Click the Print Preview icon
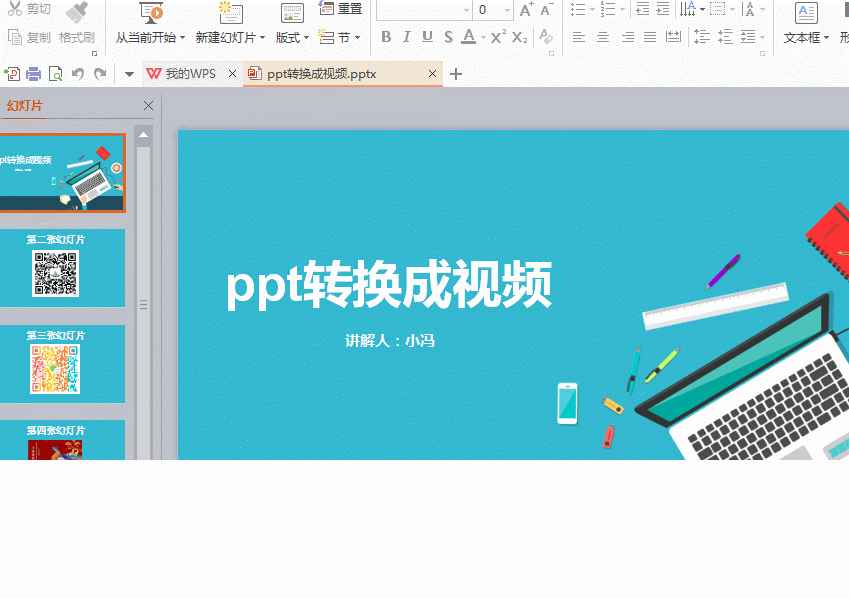This screenshot has width=849, height=598. pos(56,74)
